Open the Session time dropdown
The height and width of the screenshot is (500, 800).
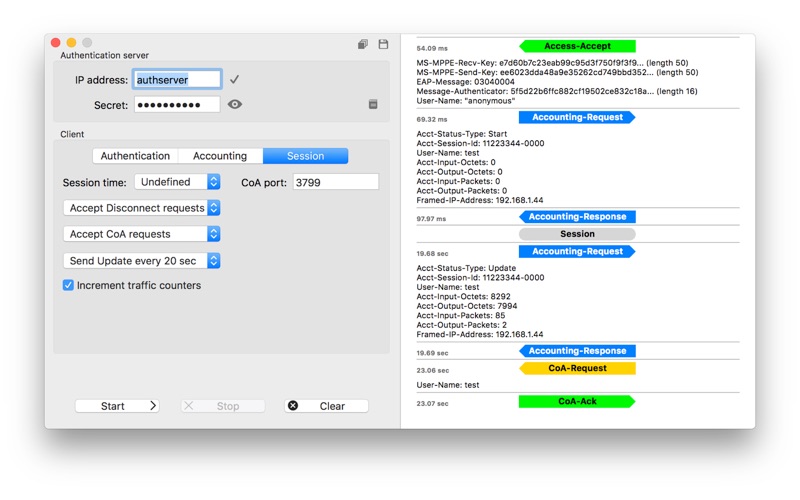coord(177,182)
